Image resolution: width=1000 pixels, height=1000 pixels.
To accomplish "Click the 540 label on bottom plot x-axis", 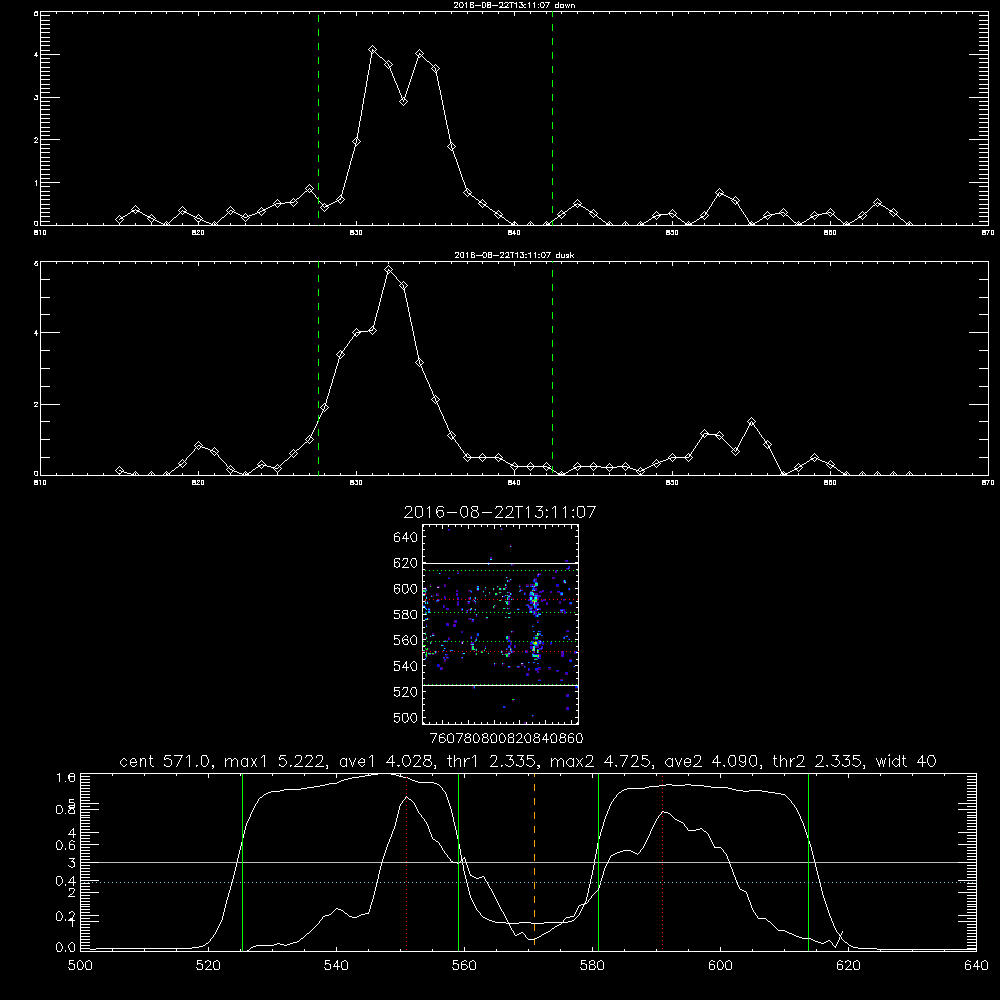I will coord(336,966).
